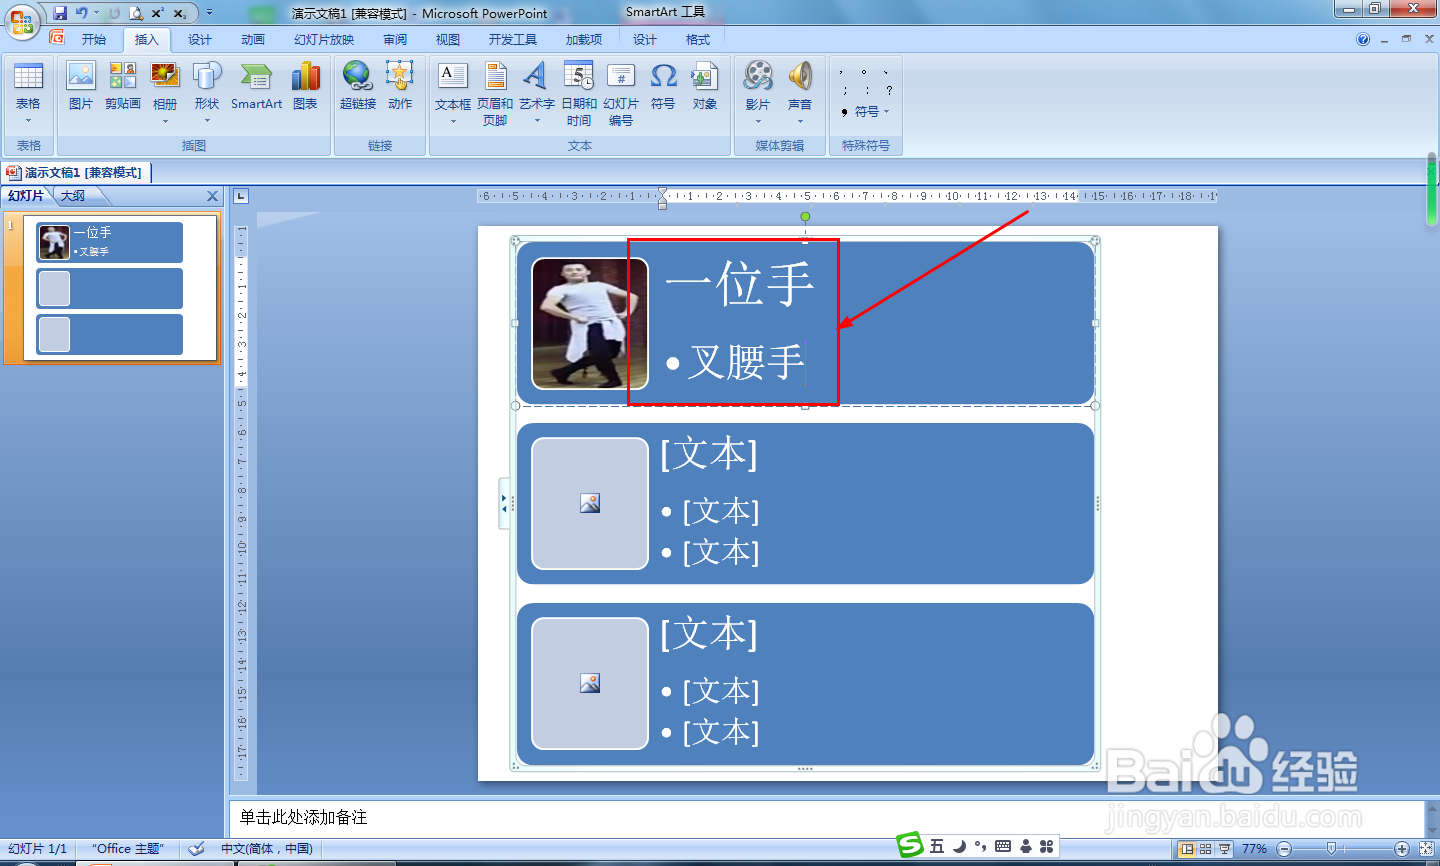Insert a picture (图片)
Viewport: 1440px width, 866px height.
81,86
